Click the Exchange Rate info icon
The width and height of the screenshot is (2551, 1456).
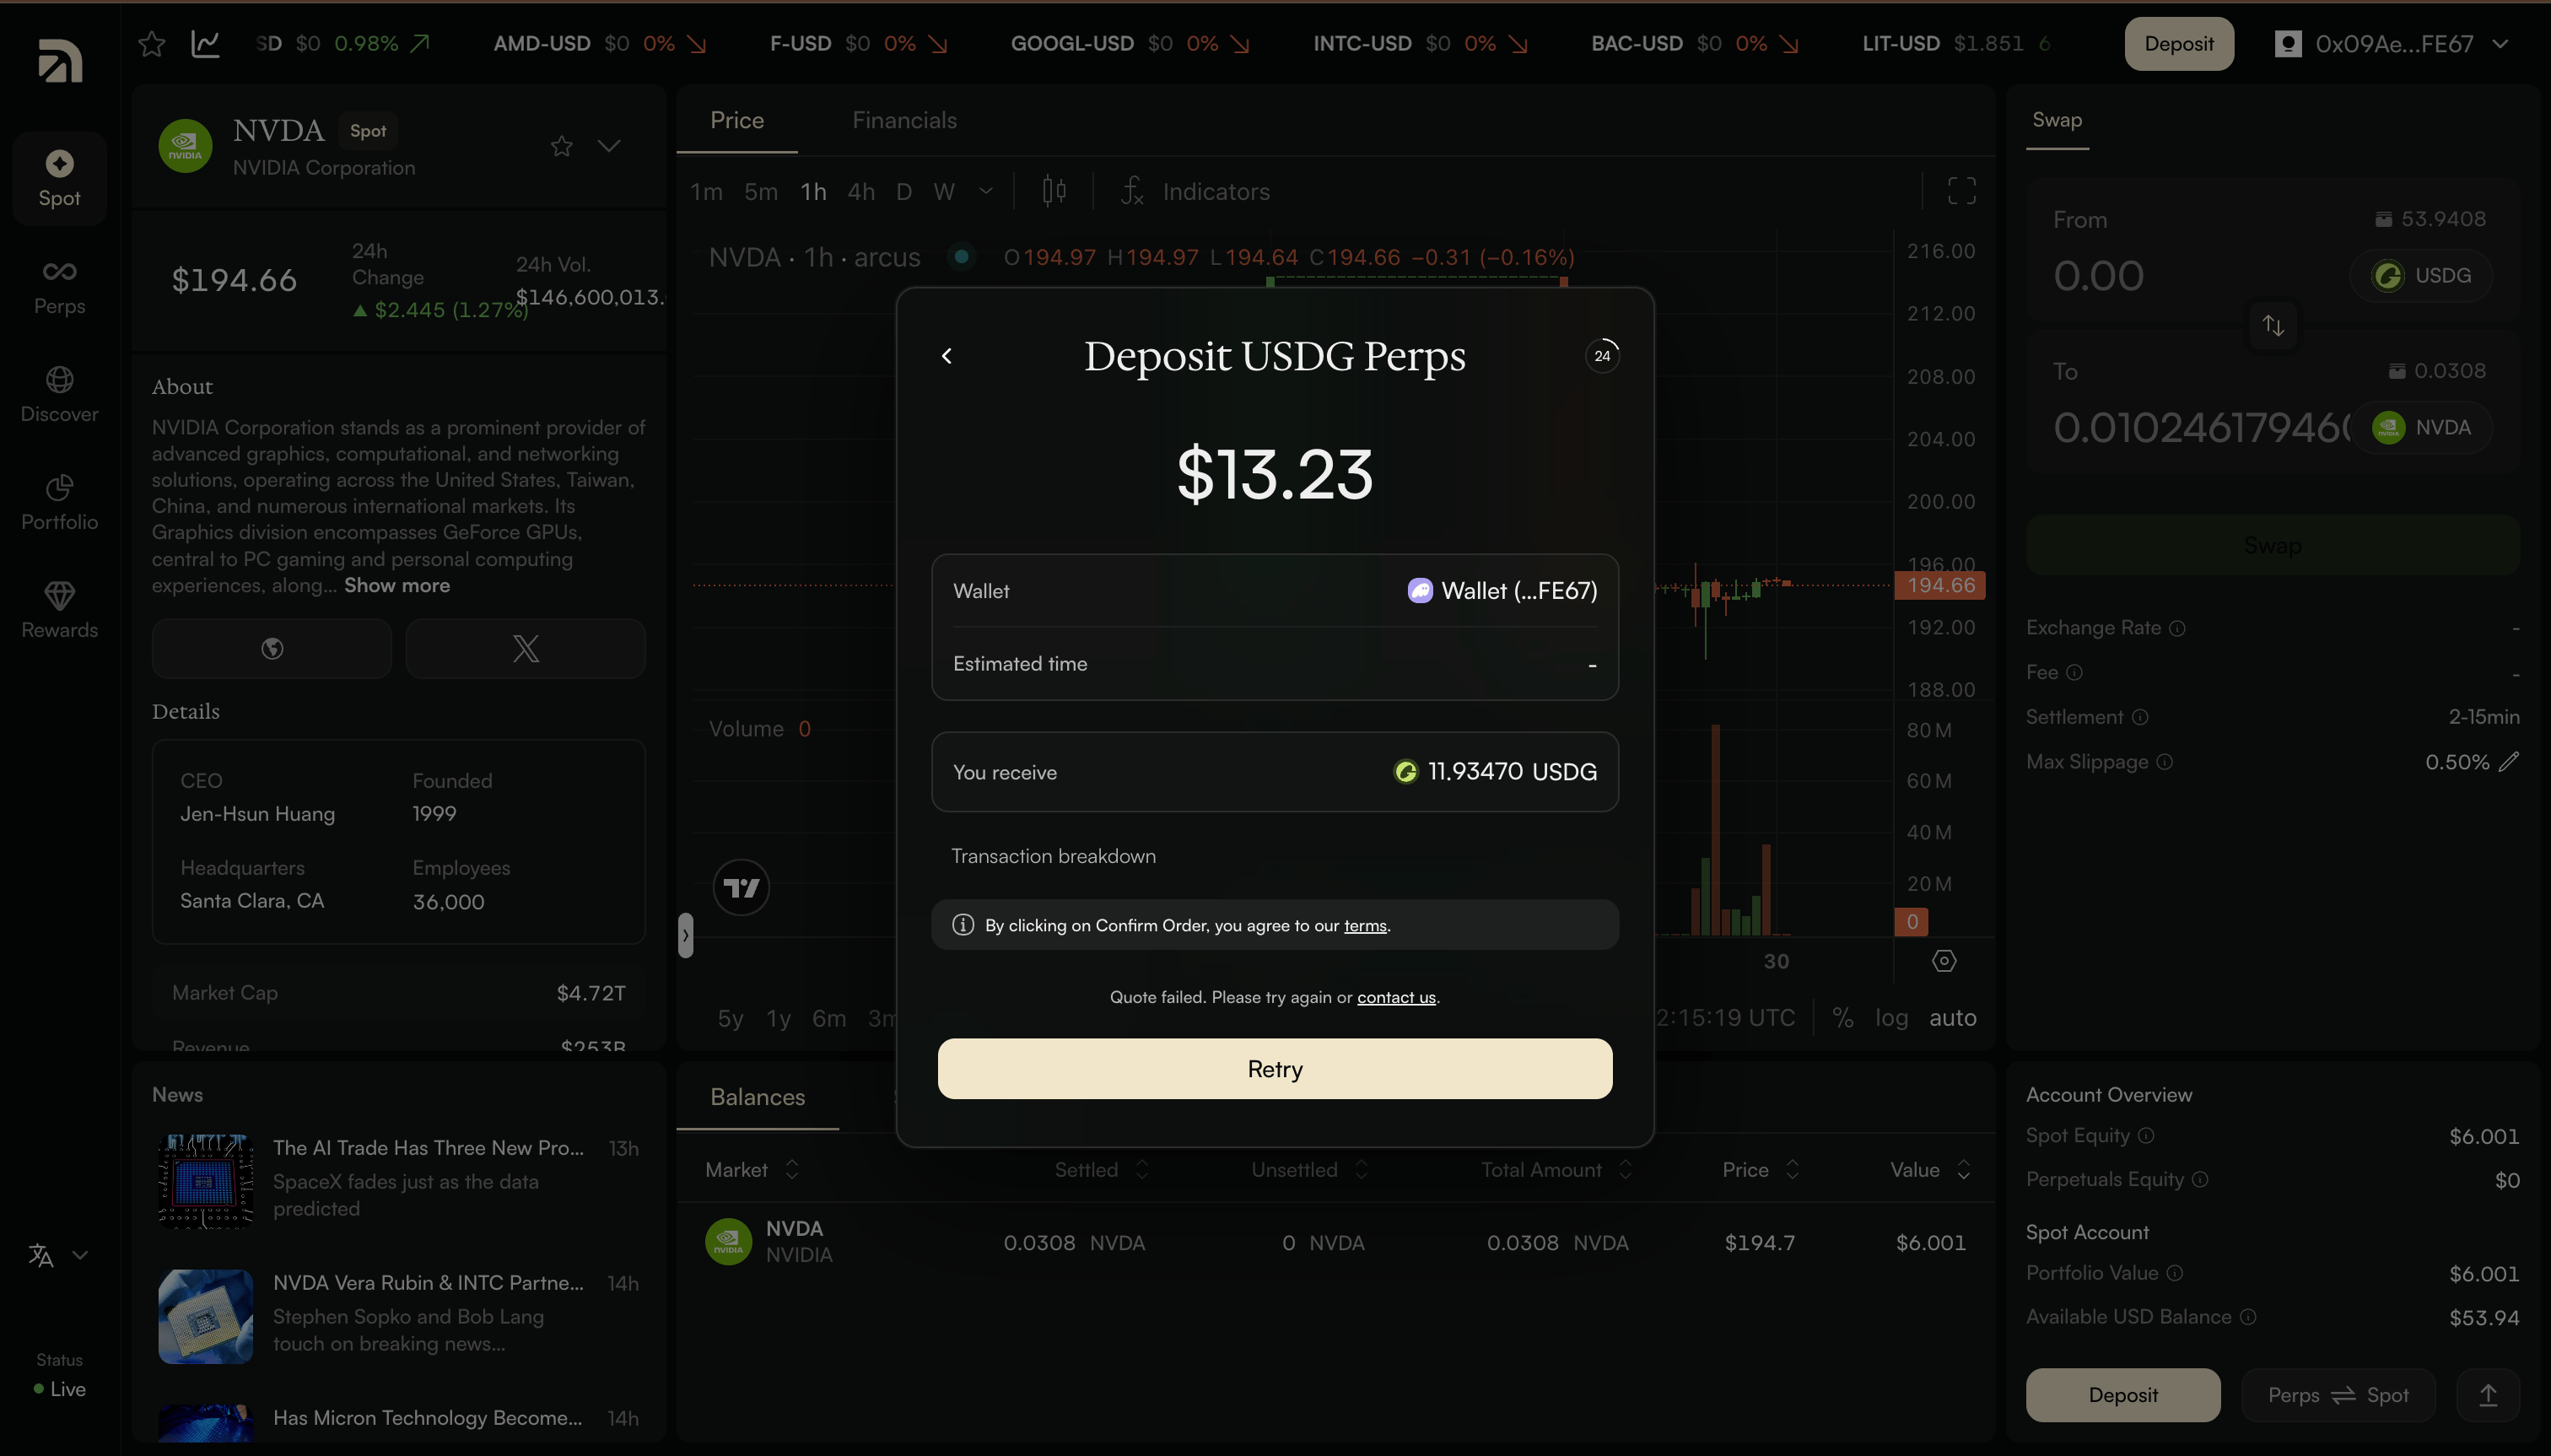[x=2177, y=628]
